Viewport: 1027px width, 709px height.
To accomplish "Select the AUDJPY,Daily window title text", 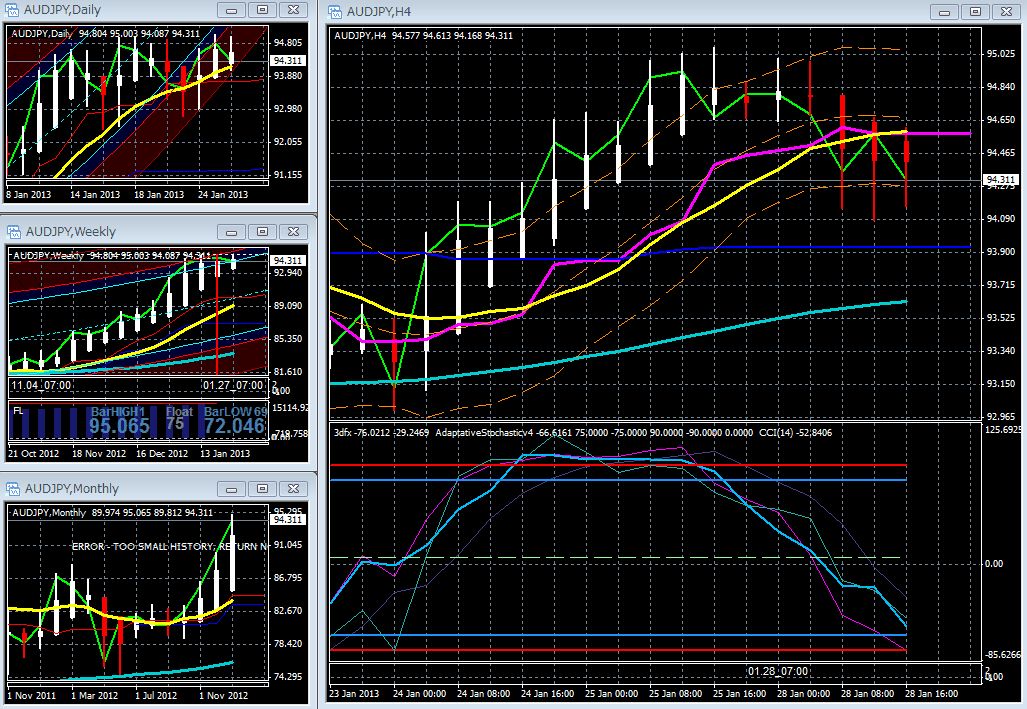I will [62, 10].
